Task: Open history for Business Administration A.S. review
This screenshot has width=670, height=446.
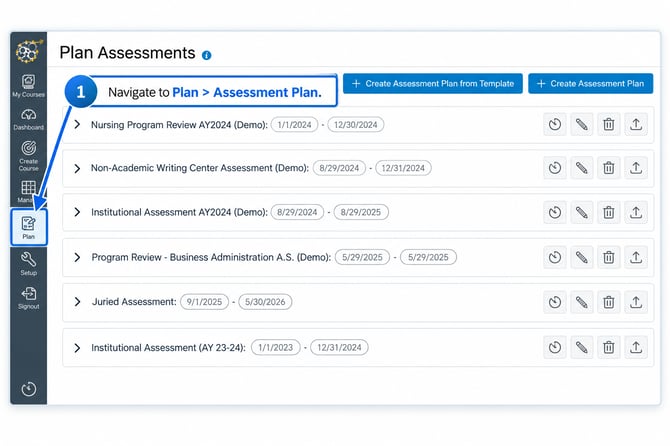Action: (555, 257)
